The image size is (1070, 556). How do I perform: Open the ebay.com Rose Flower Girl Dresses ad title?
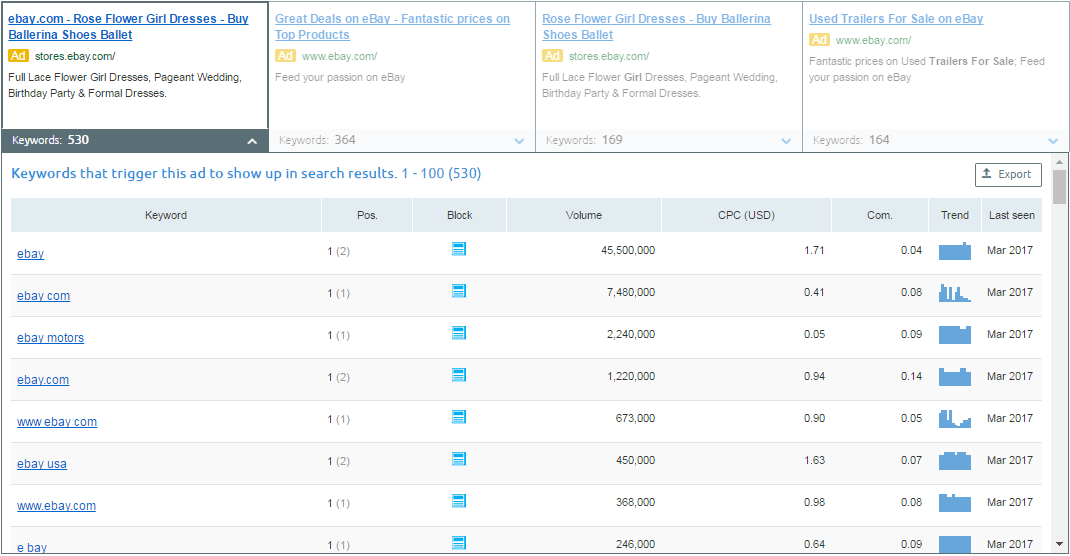tap(128, 27)
